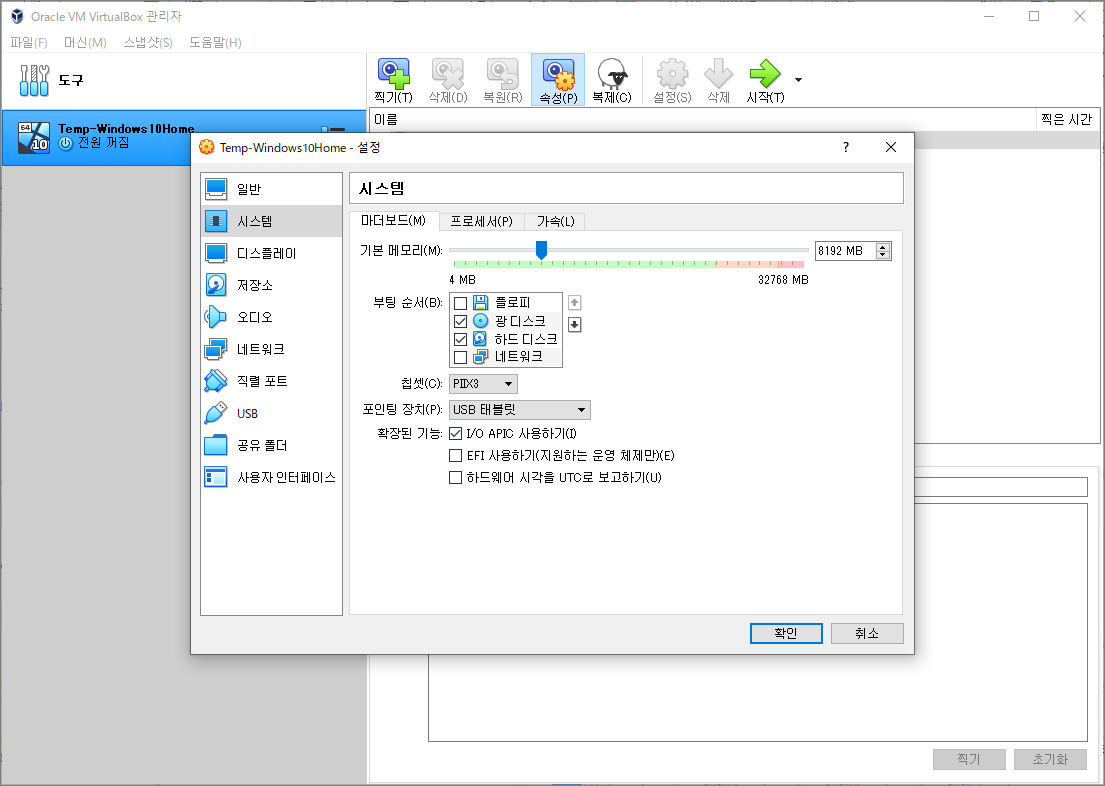Open 오디오 audio settings
The image size is (1105, 786).
tap(271, 317)
